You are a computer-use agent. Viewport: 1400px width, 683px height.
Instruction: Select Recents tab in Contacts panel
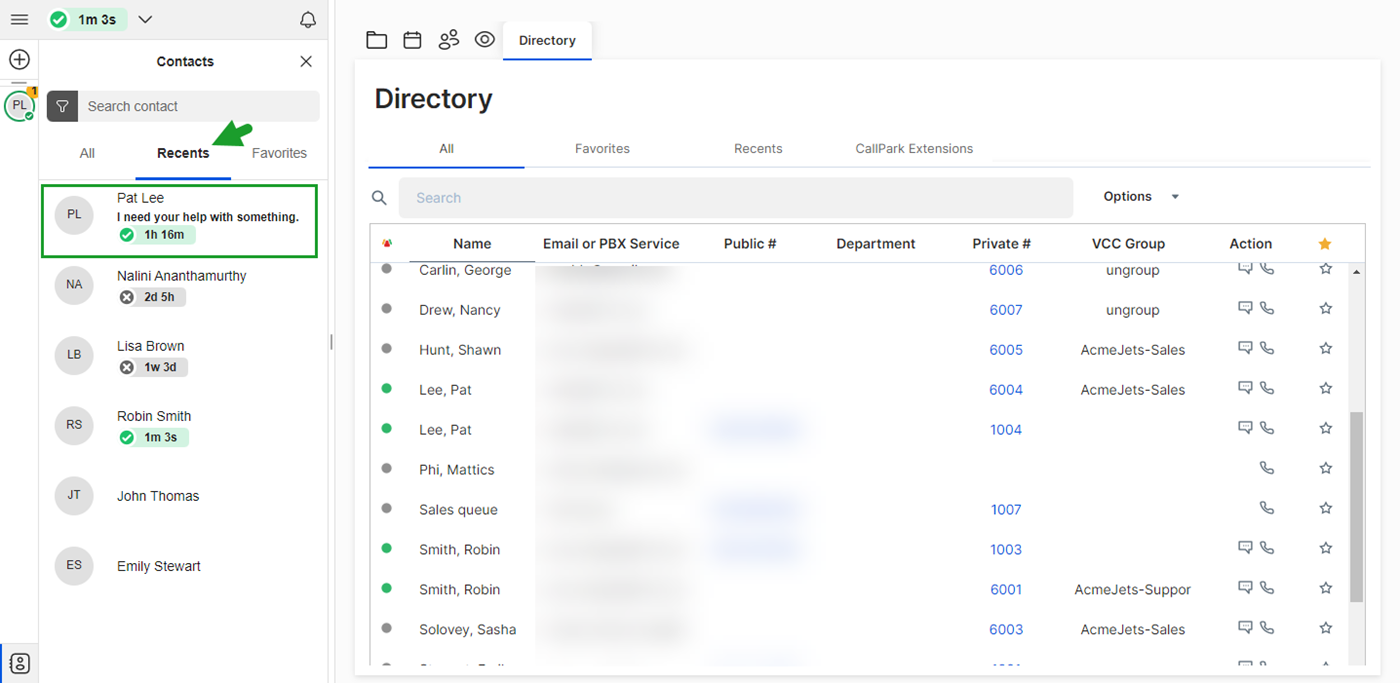pyautogui.click(x=183, y=153)
